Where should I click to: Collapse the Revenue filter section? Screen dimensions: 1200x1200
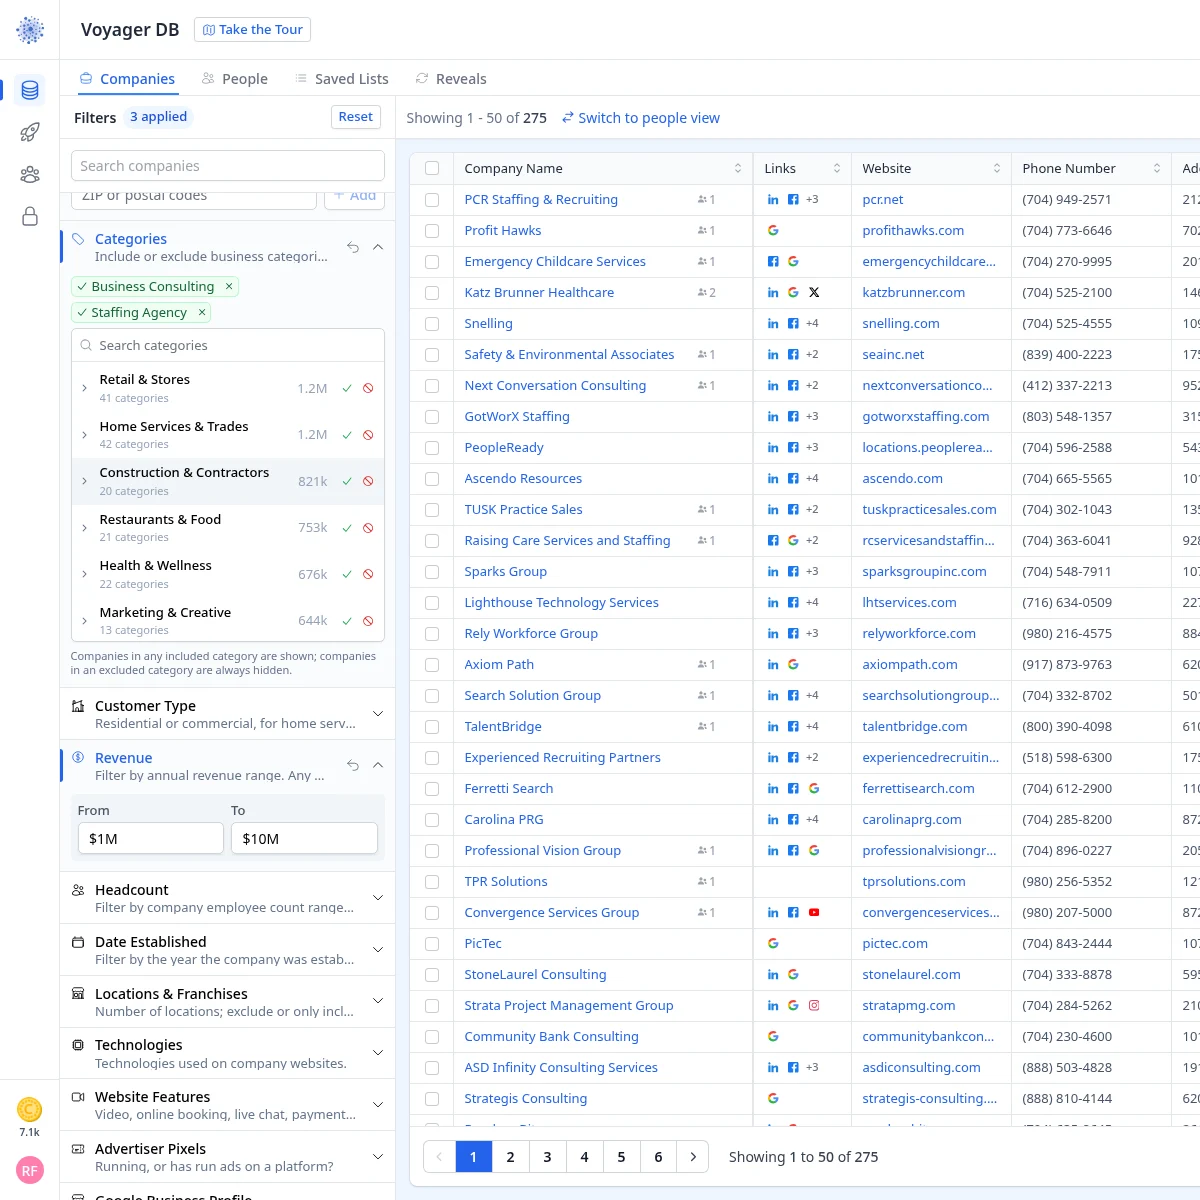click(x=378, y=765)
